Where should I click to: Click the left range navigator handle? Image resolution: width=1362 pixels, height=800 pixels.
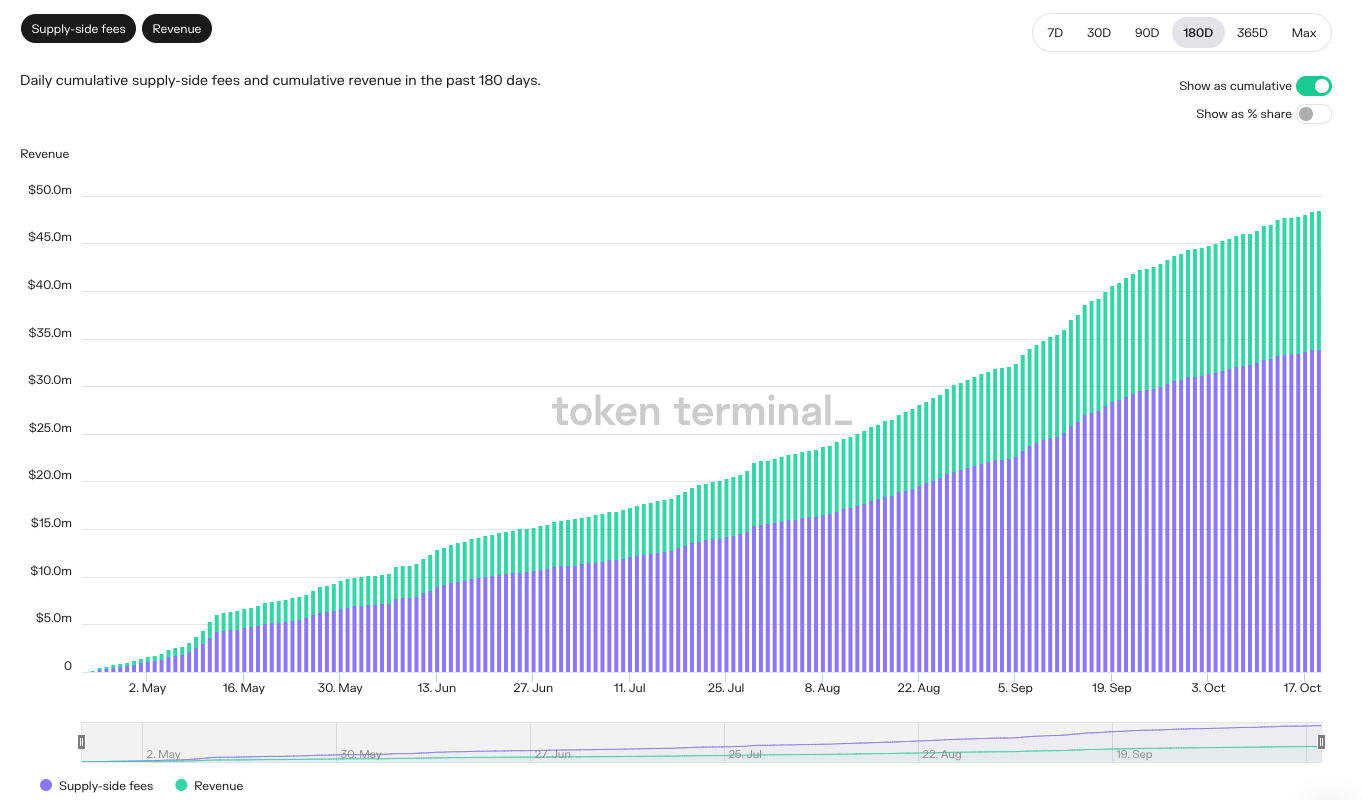point(82,742)
